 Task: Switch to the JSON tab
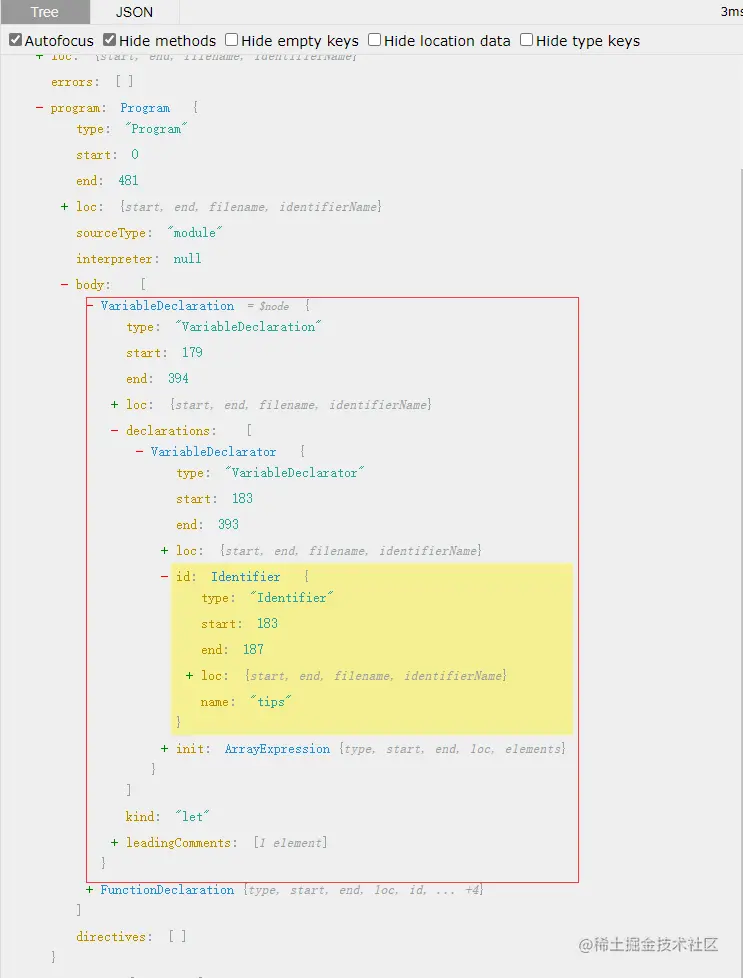coord(134,12)
